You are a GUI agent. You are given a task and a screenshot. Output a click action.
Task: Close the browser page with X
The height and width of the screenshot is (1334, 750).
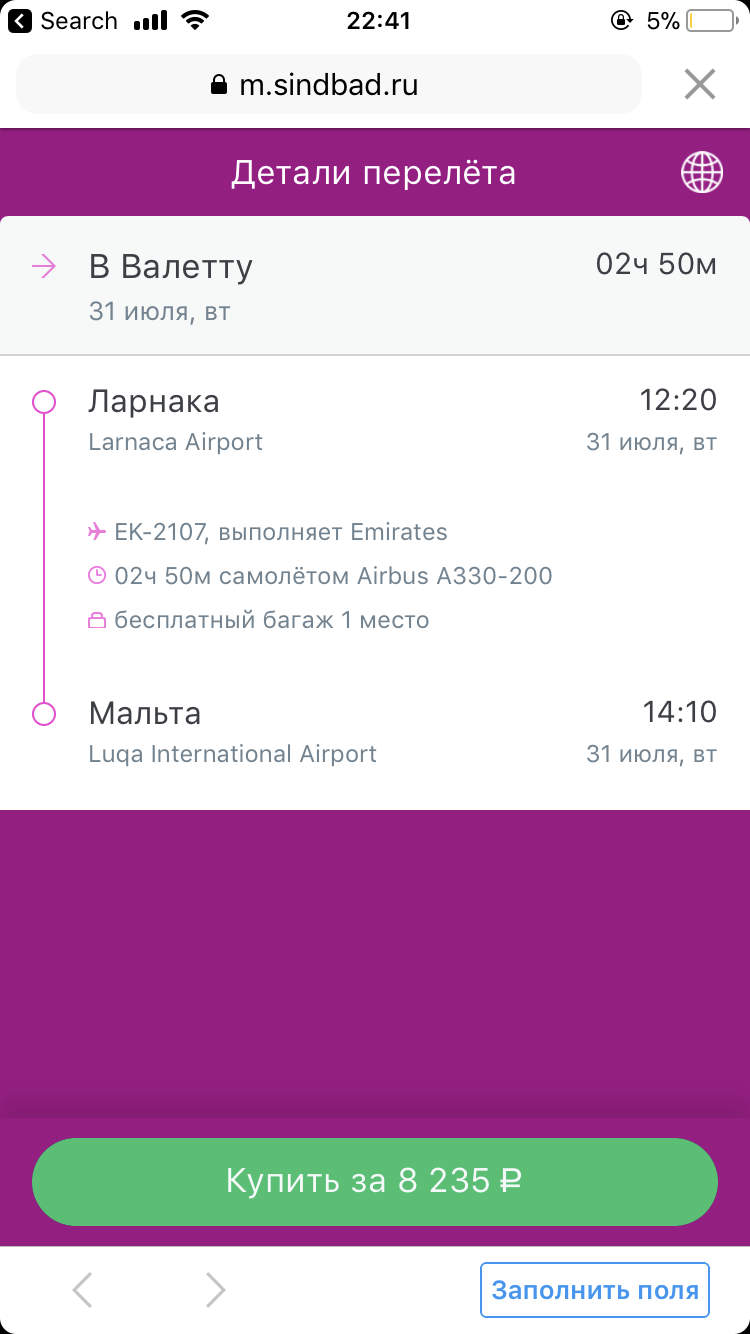(700, 85)
